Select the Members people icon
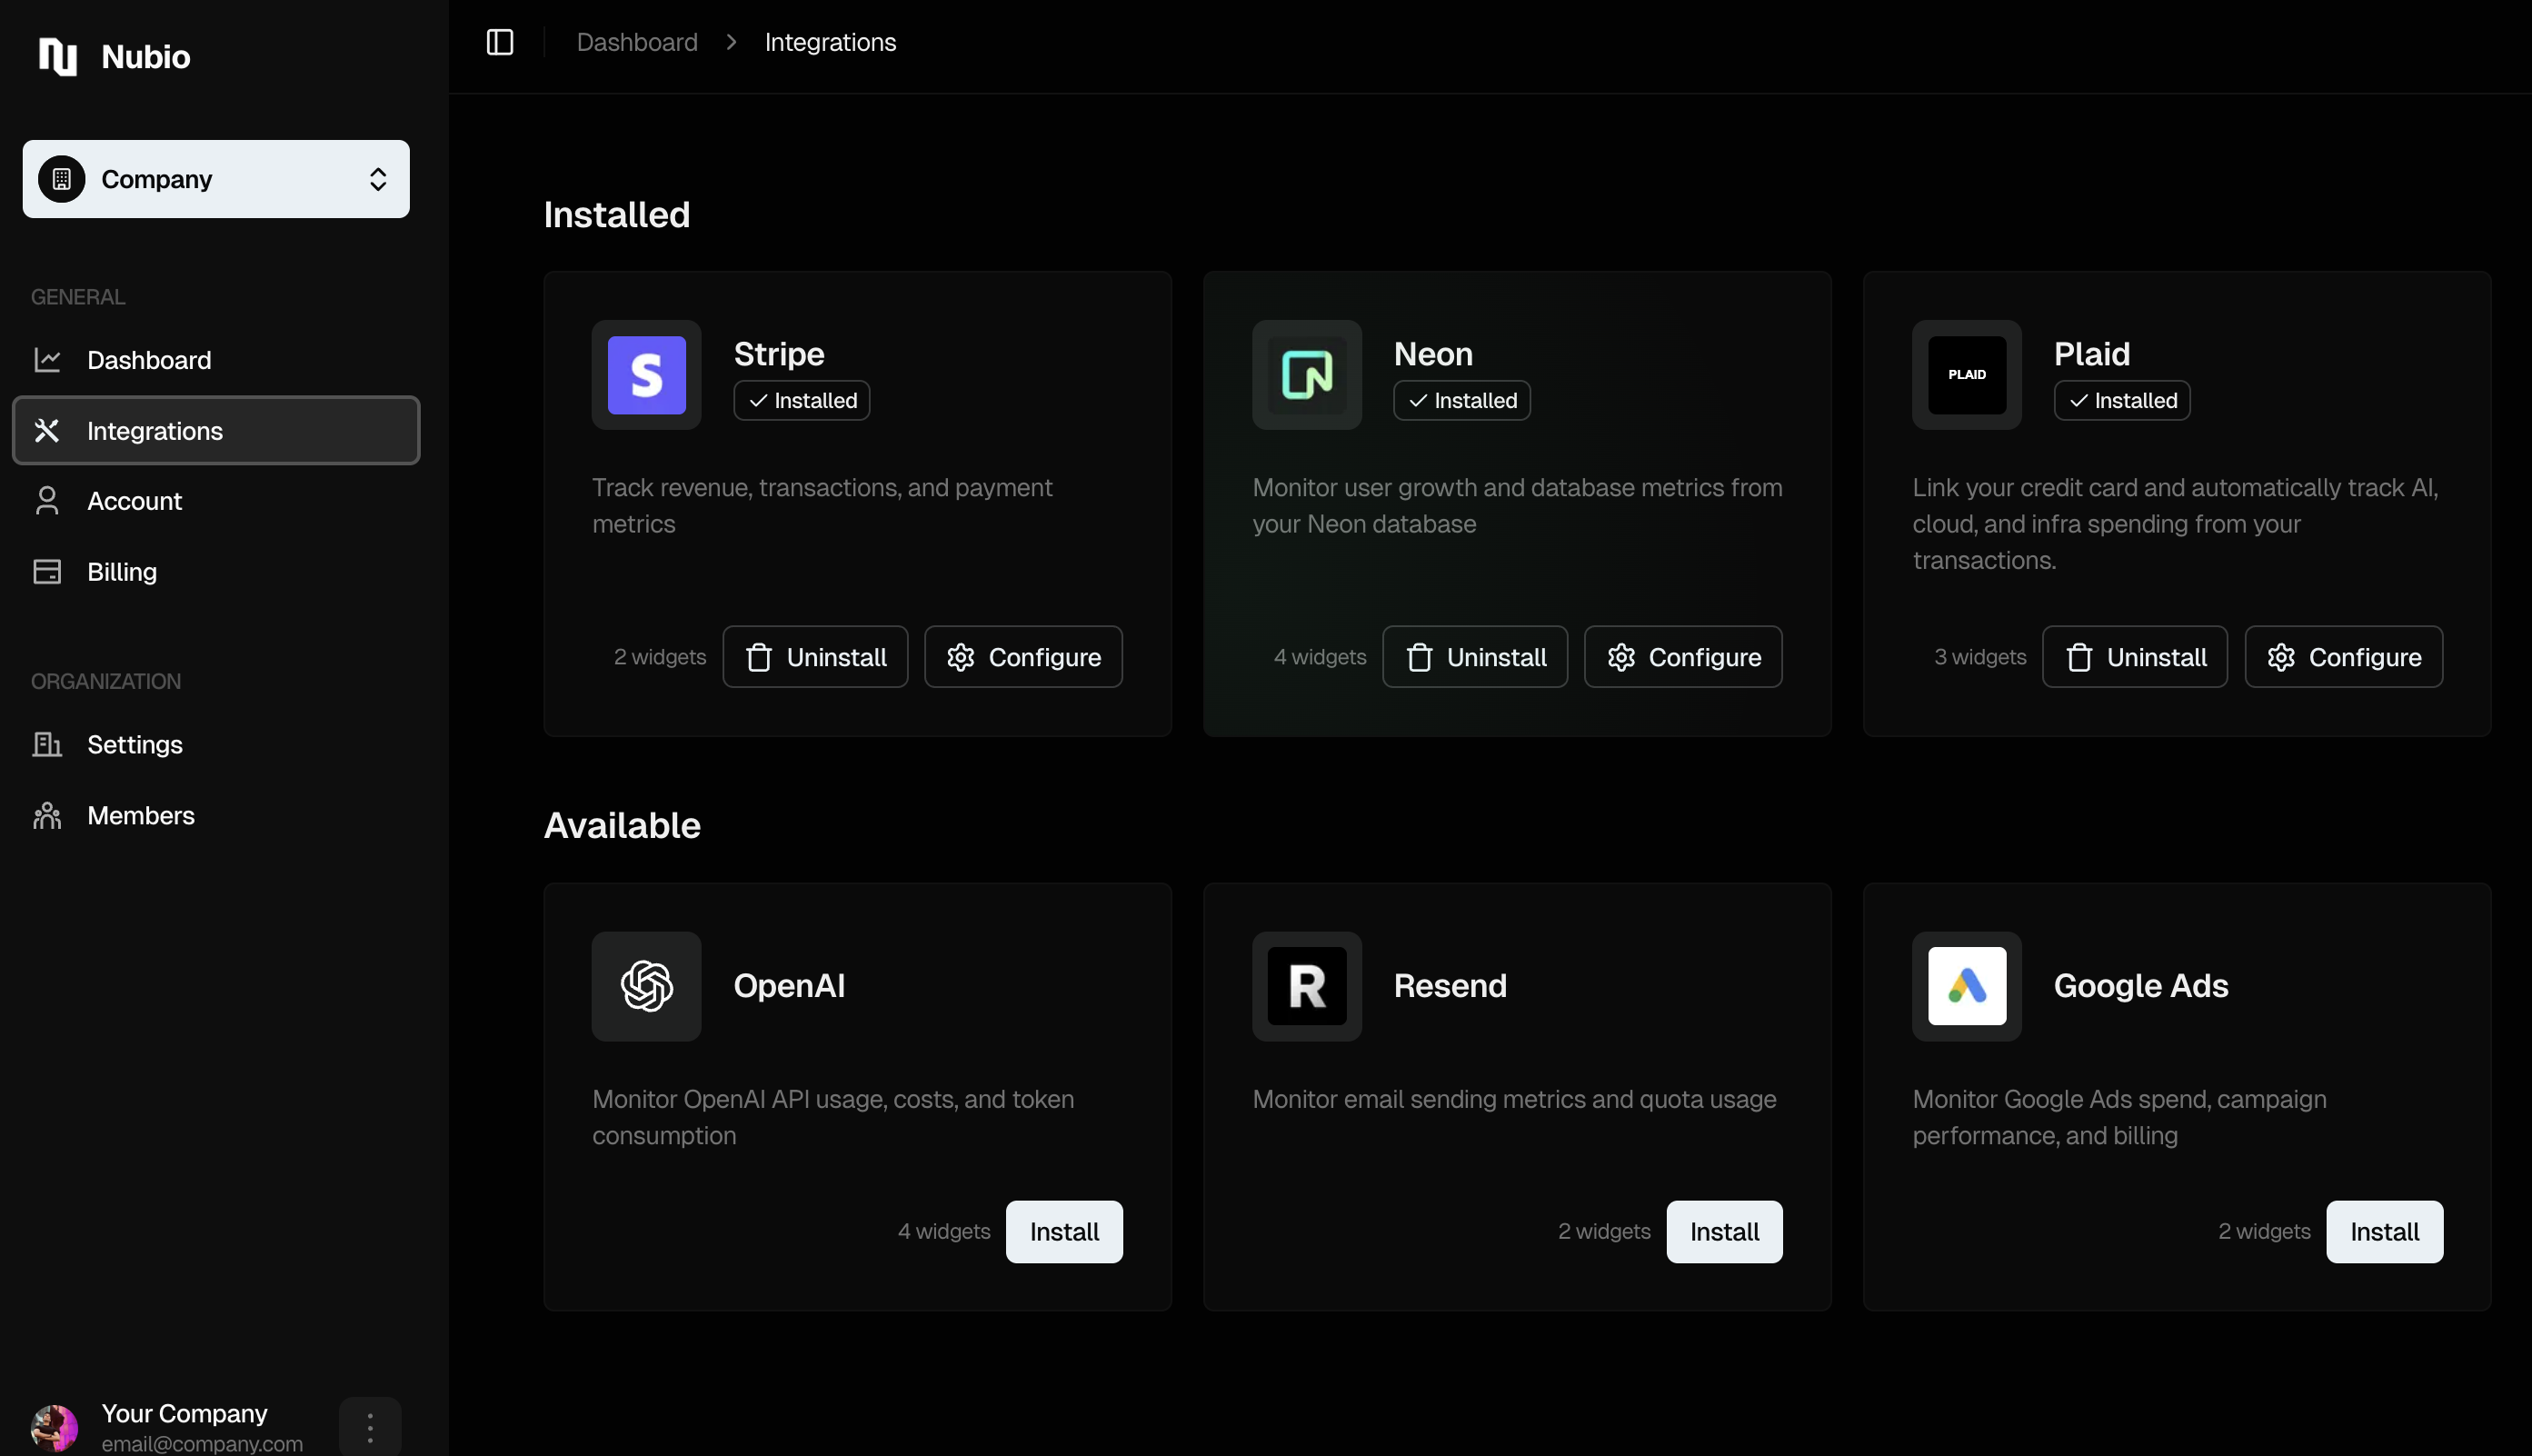 point(48,815)
